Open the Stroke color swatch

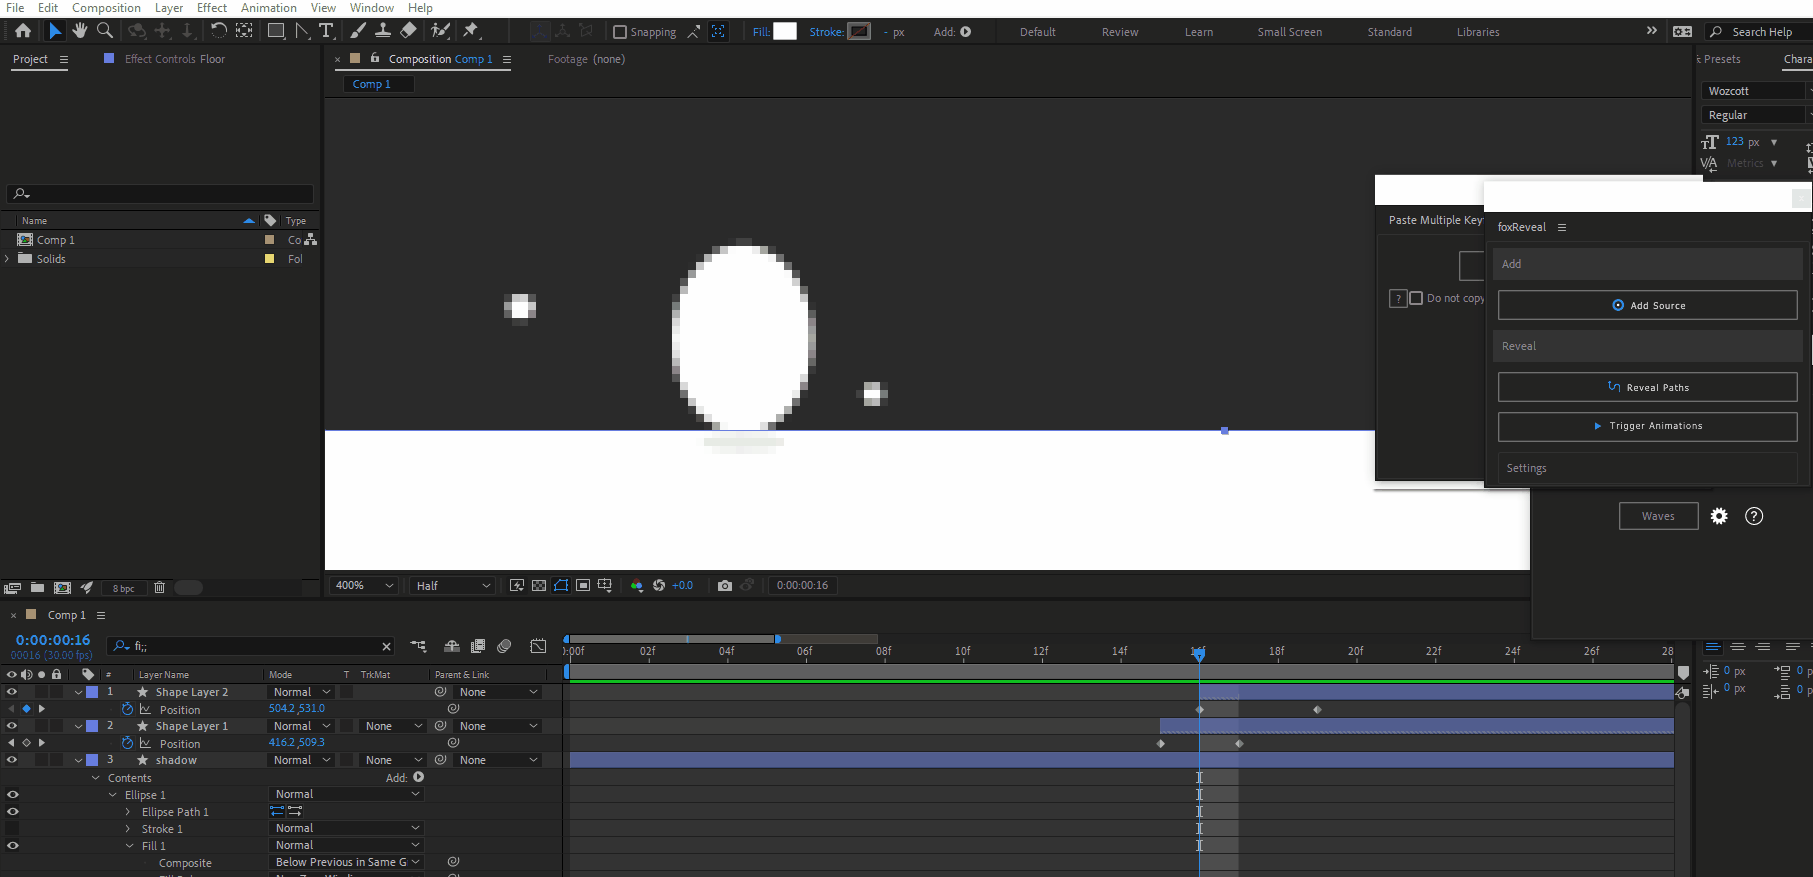click(x=859, y=31)
